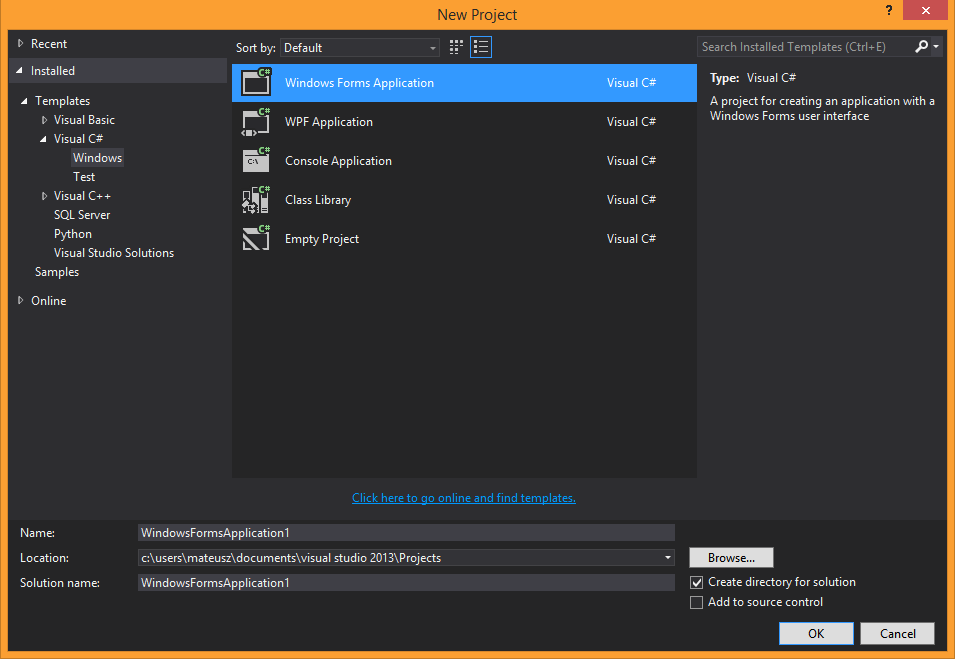Enable Add to source control
Viewport: 955px width, 659px height.
[x=696, y=602]
